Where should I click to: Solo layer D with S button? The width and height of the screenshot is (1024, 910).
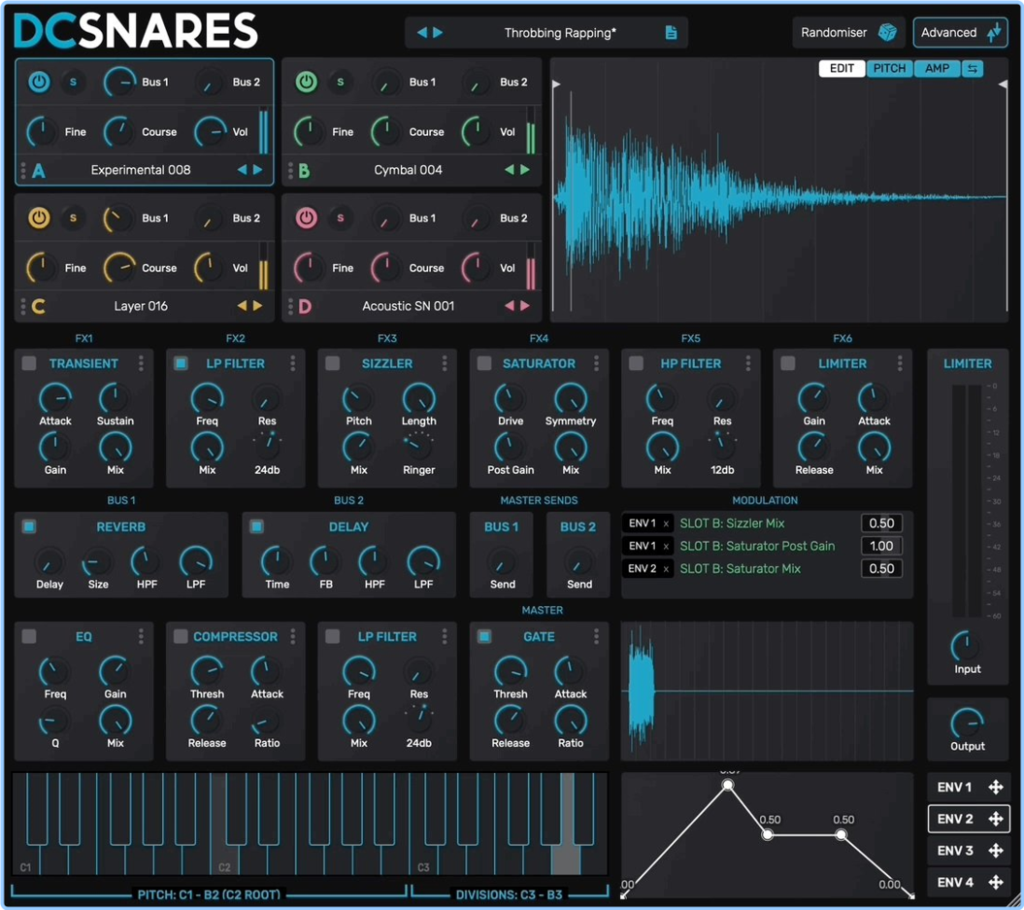[x=340, y=218]
